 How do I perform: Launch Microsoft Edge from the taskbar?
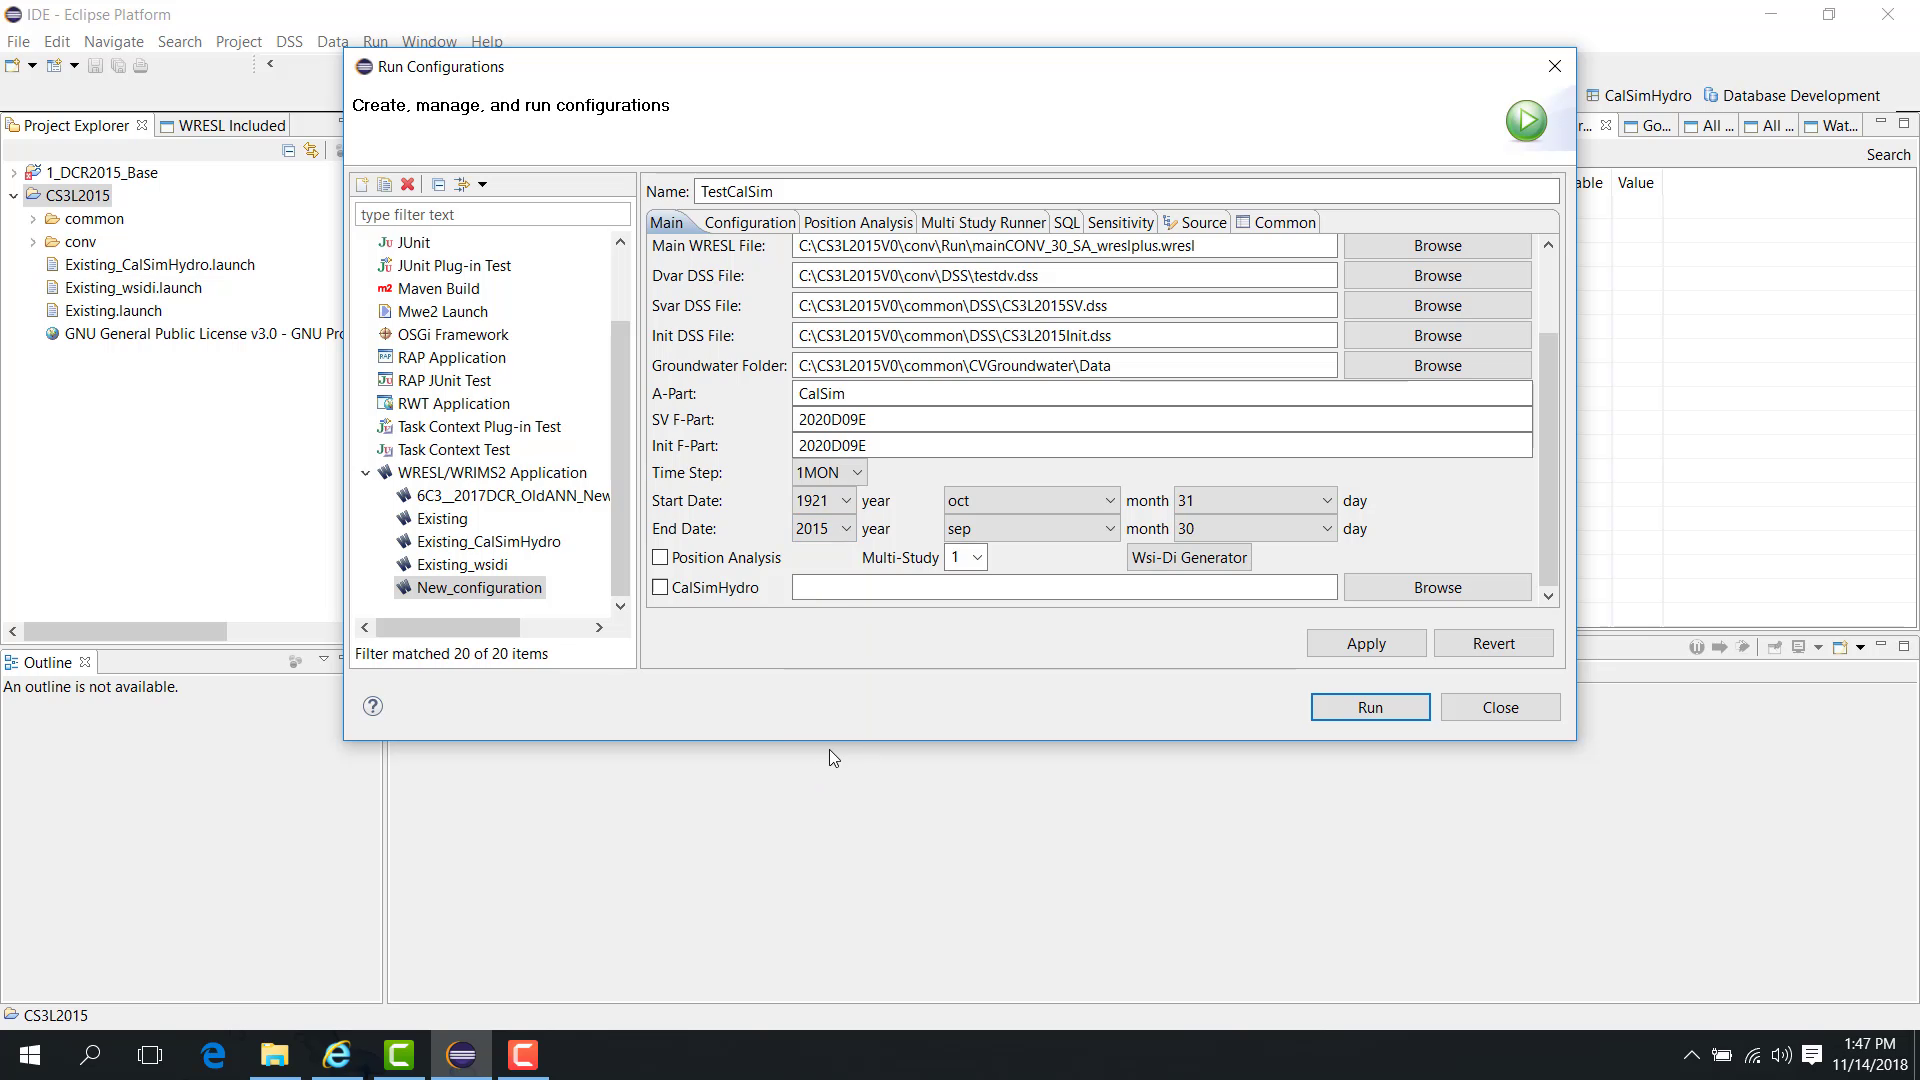tap(213, 1055)
